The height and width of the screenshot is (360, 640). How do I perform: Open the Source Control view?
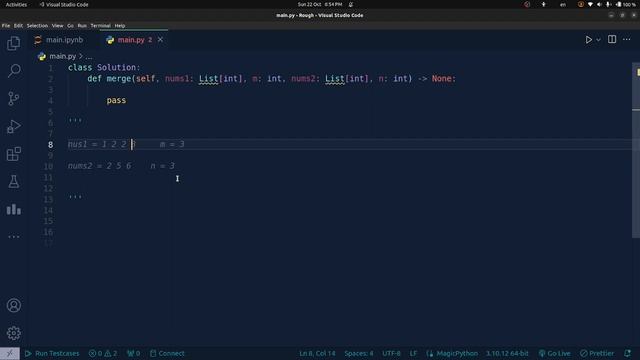point(13,98)
